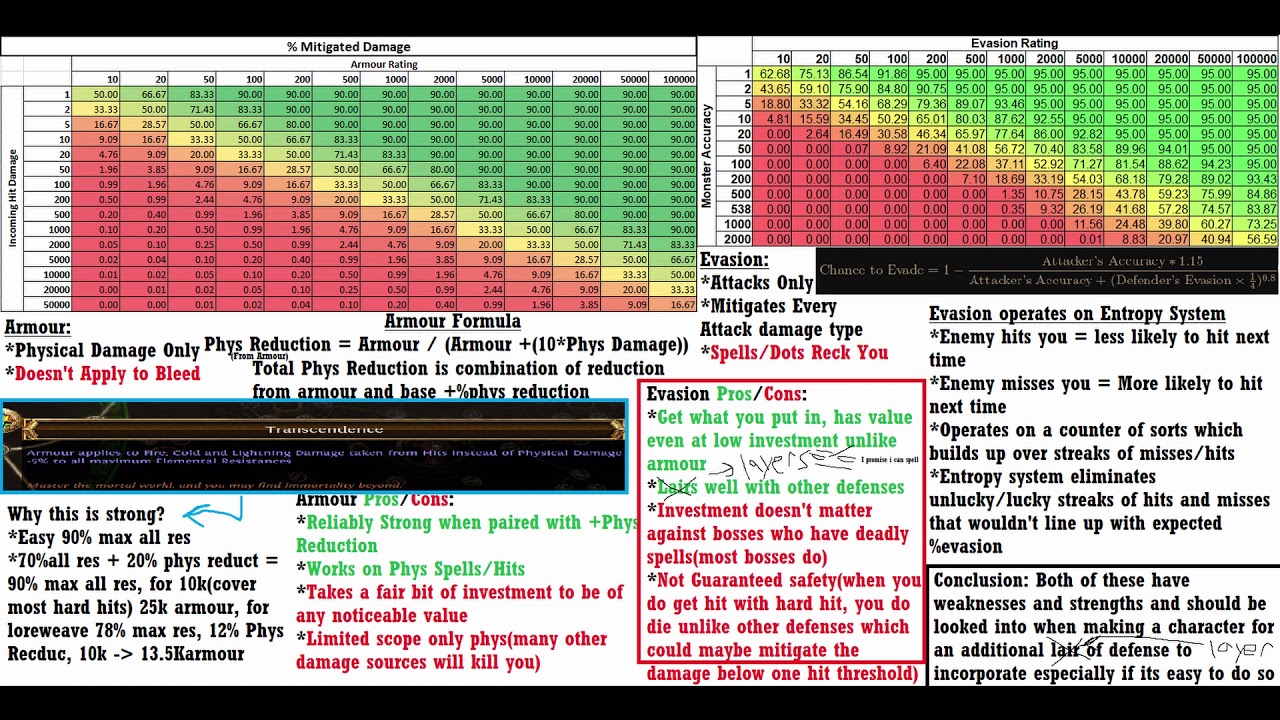Click the 'Phys Reduction = Armour /' formula line
The width and height of the screenshot is (1280, 720).
[446, 344]
